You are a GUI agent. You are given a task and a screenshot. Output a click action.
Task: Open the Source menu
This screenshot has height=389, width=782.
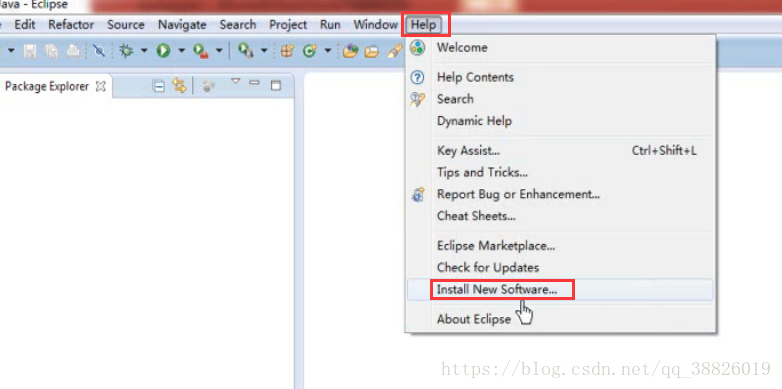tap(126, 24)
